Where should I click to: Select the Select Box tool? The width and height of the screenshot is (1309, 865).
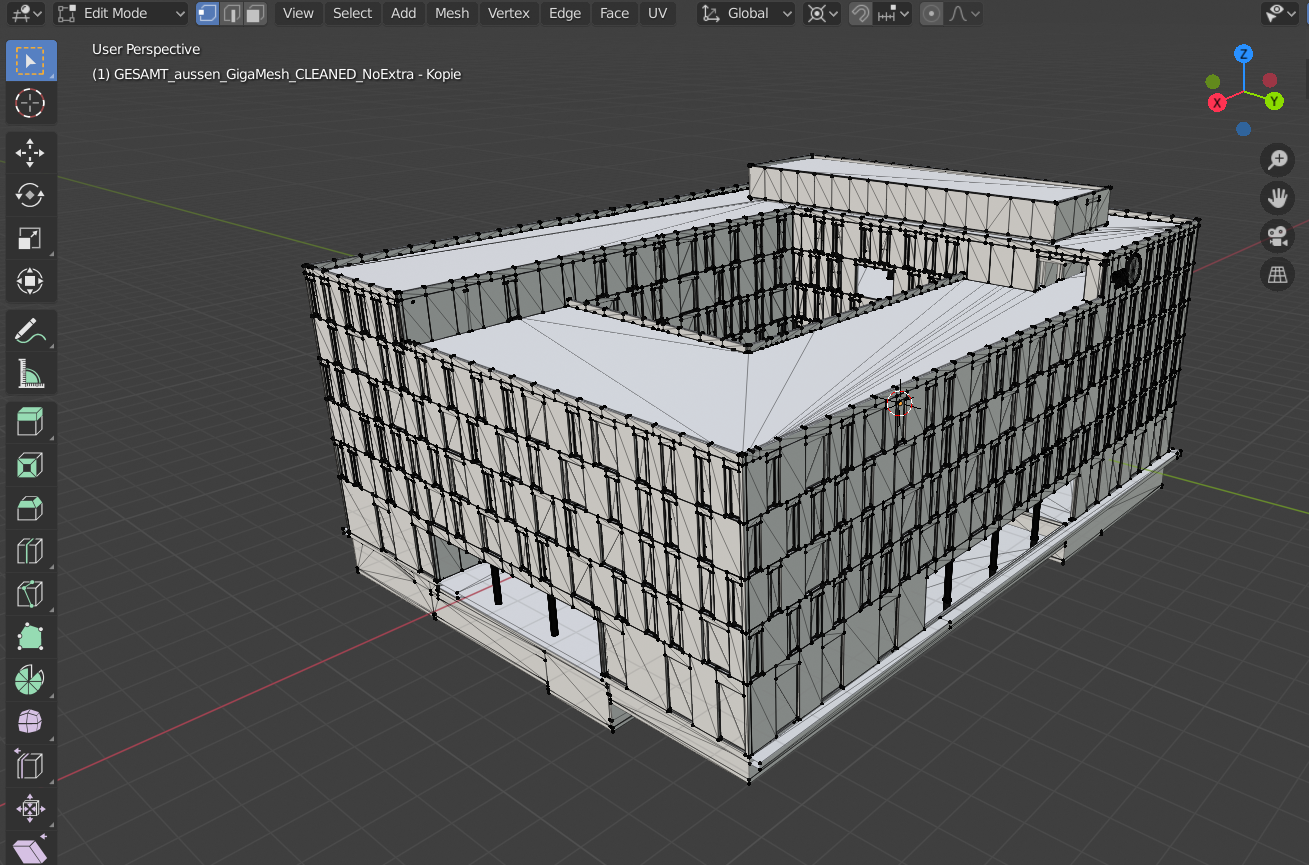31,61
